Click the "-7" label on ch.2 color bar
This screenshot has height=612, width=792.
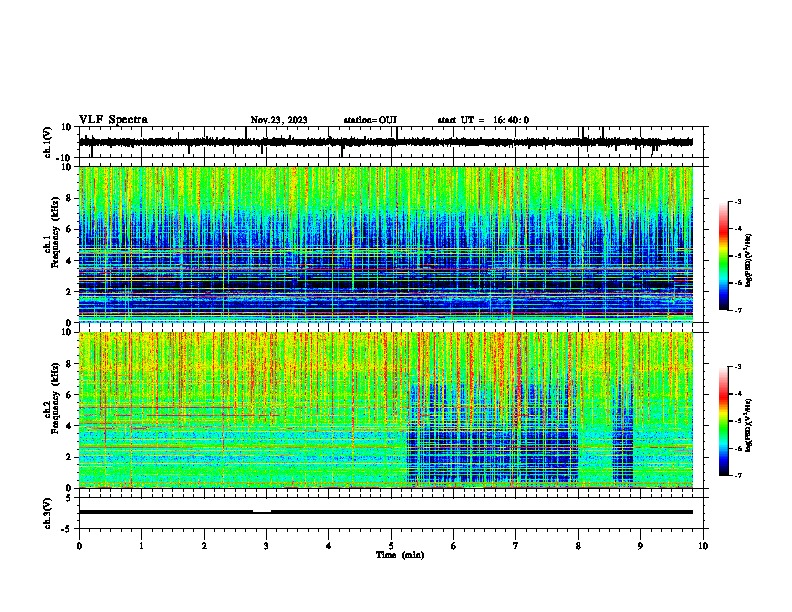(738, 475)
